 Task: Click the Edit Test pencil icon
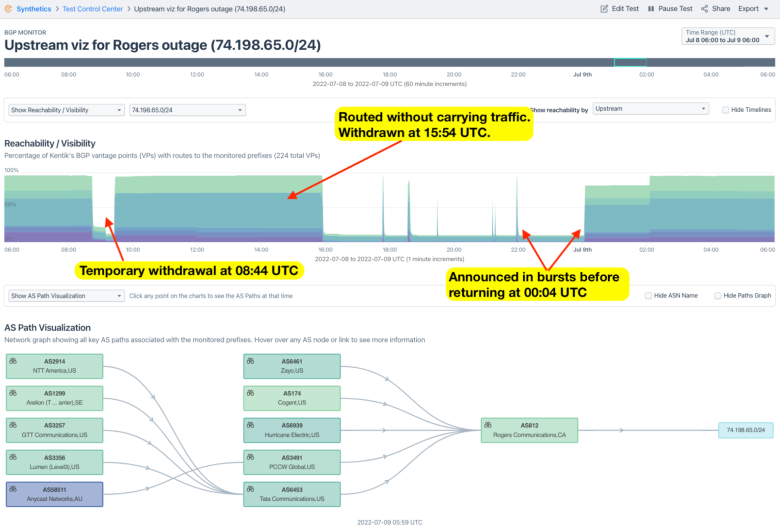click(604, 8)
